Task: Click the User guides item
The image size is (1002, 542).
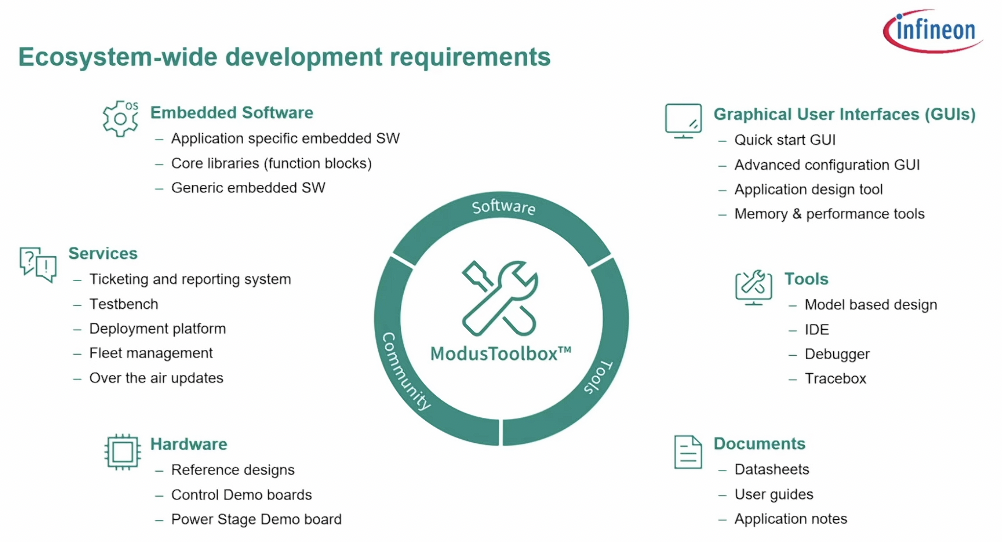Action: (774, 494)
